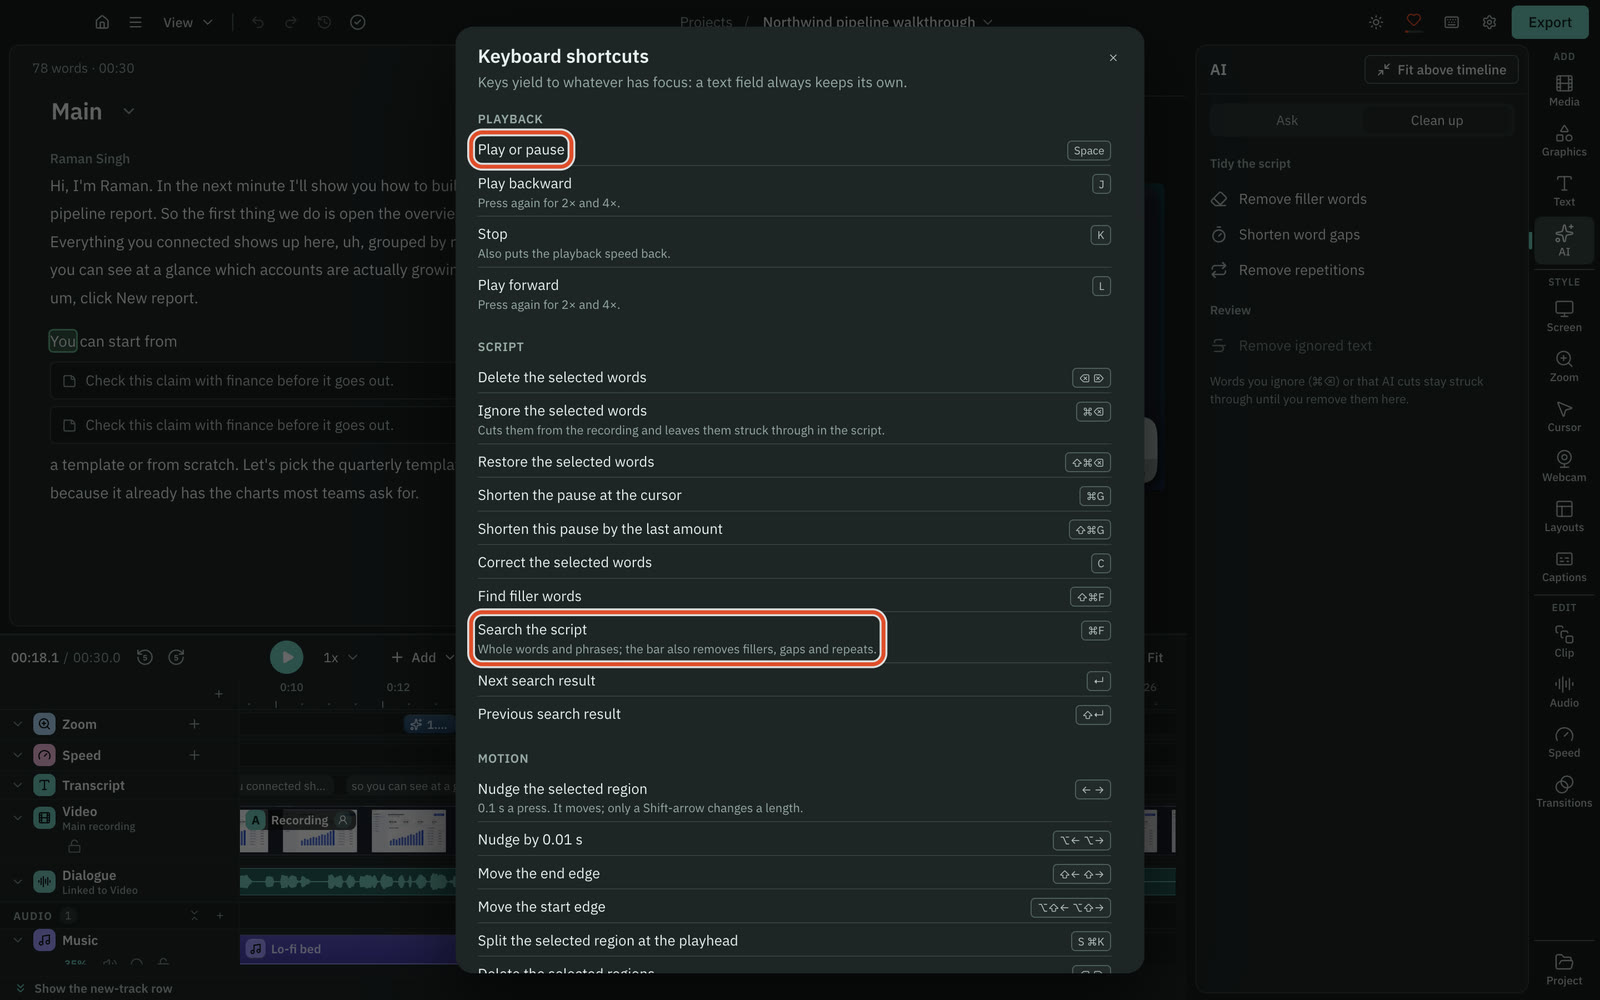1600x1000 pixels.
Task: Click the undo arrow icon
Action: pos(258,22)
